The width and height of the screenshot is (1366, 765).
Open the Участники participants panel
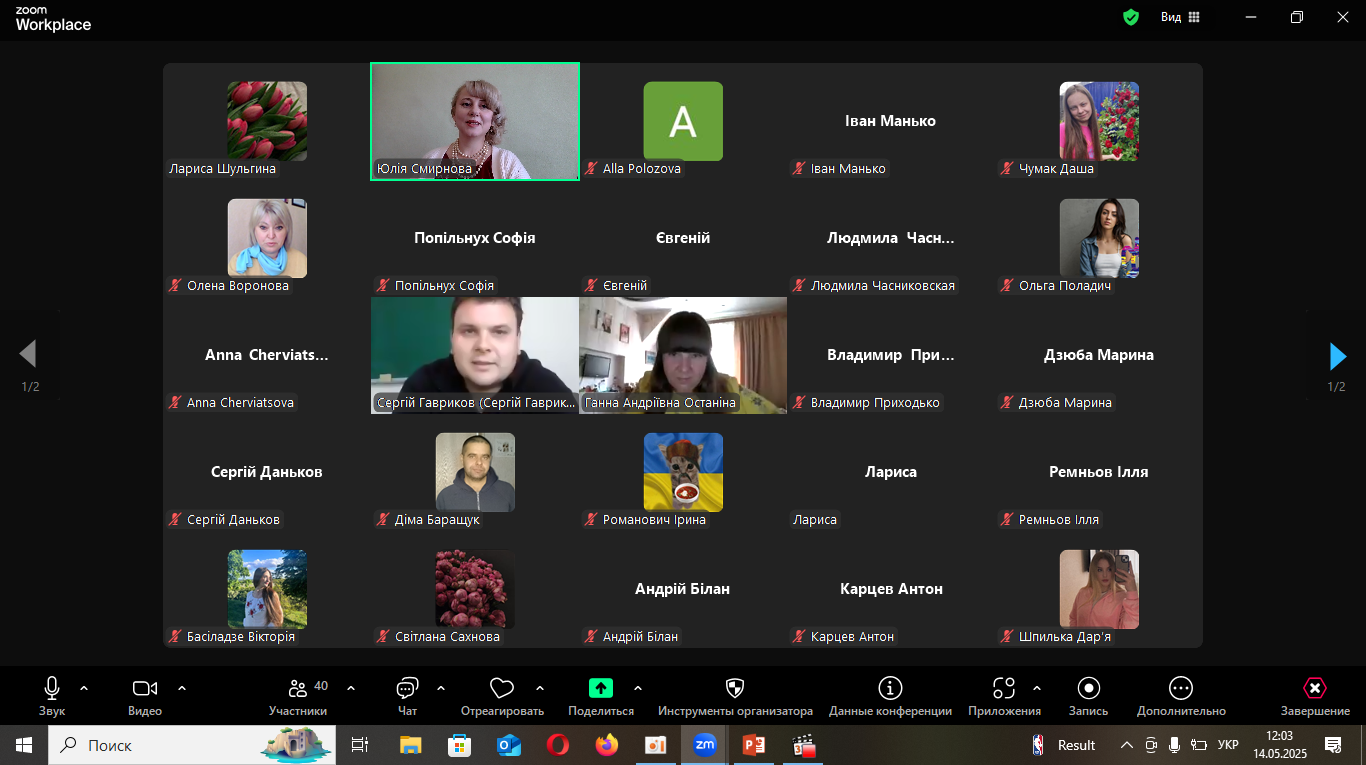pyautogui.click(x=298, y=689)
